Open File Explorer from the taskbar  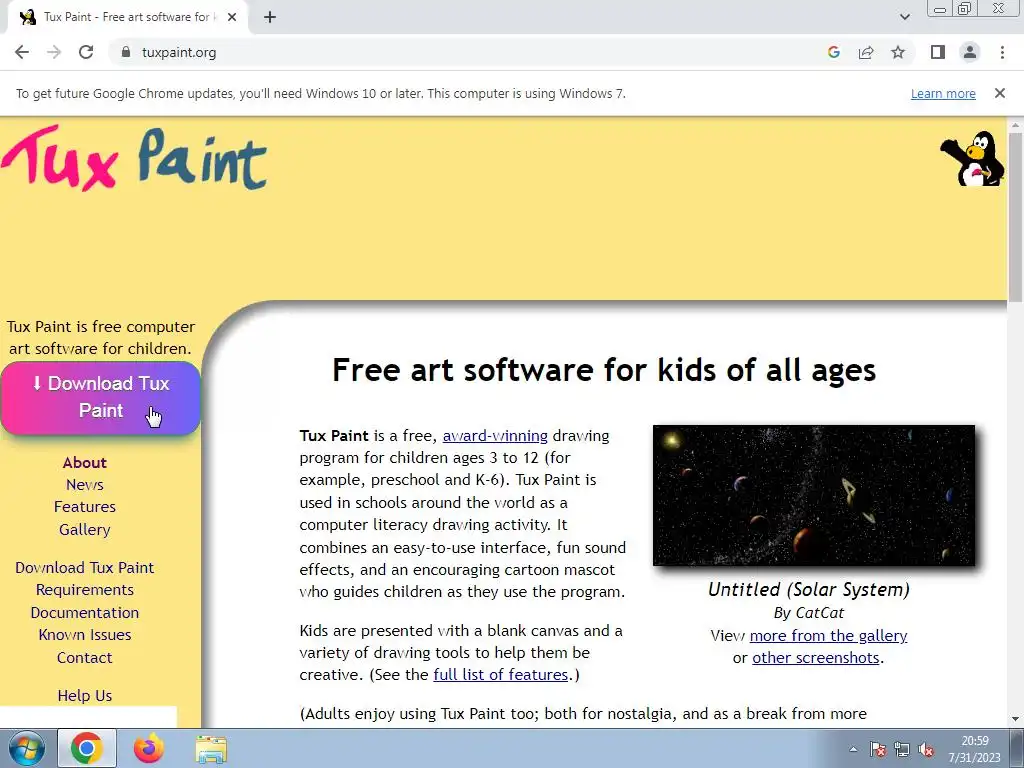pos(211,749)
